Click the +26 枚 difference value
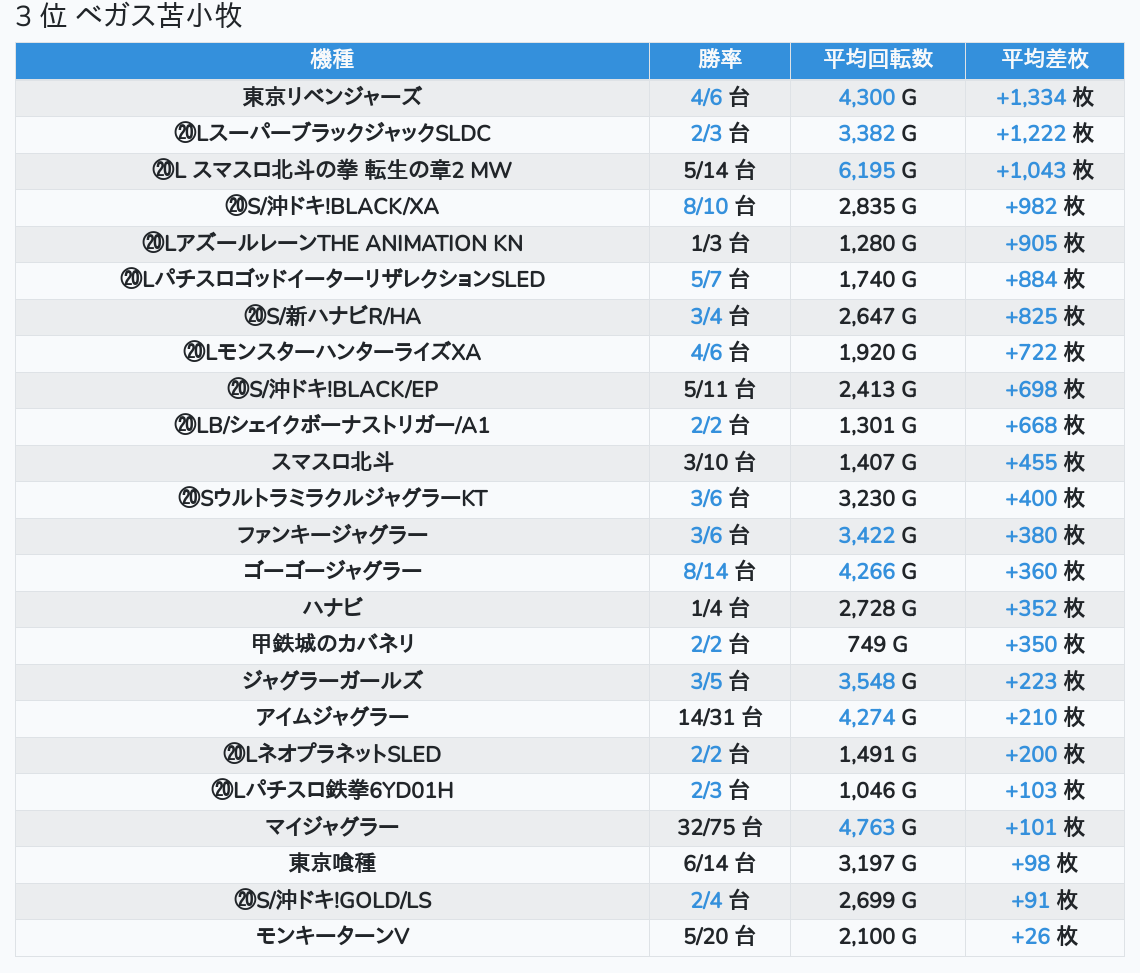This screenshot has width=1140, height=973. tap(1044, 937)
